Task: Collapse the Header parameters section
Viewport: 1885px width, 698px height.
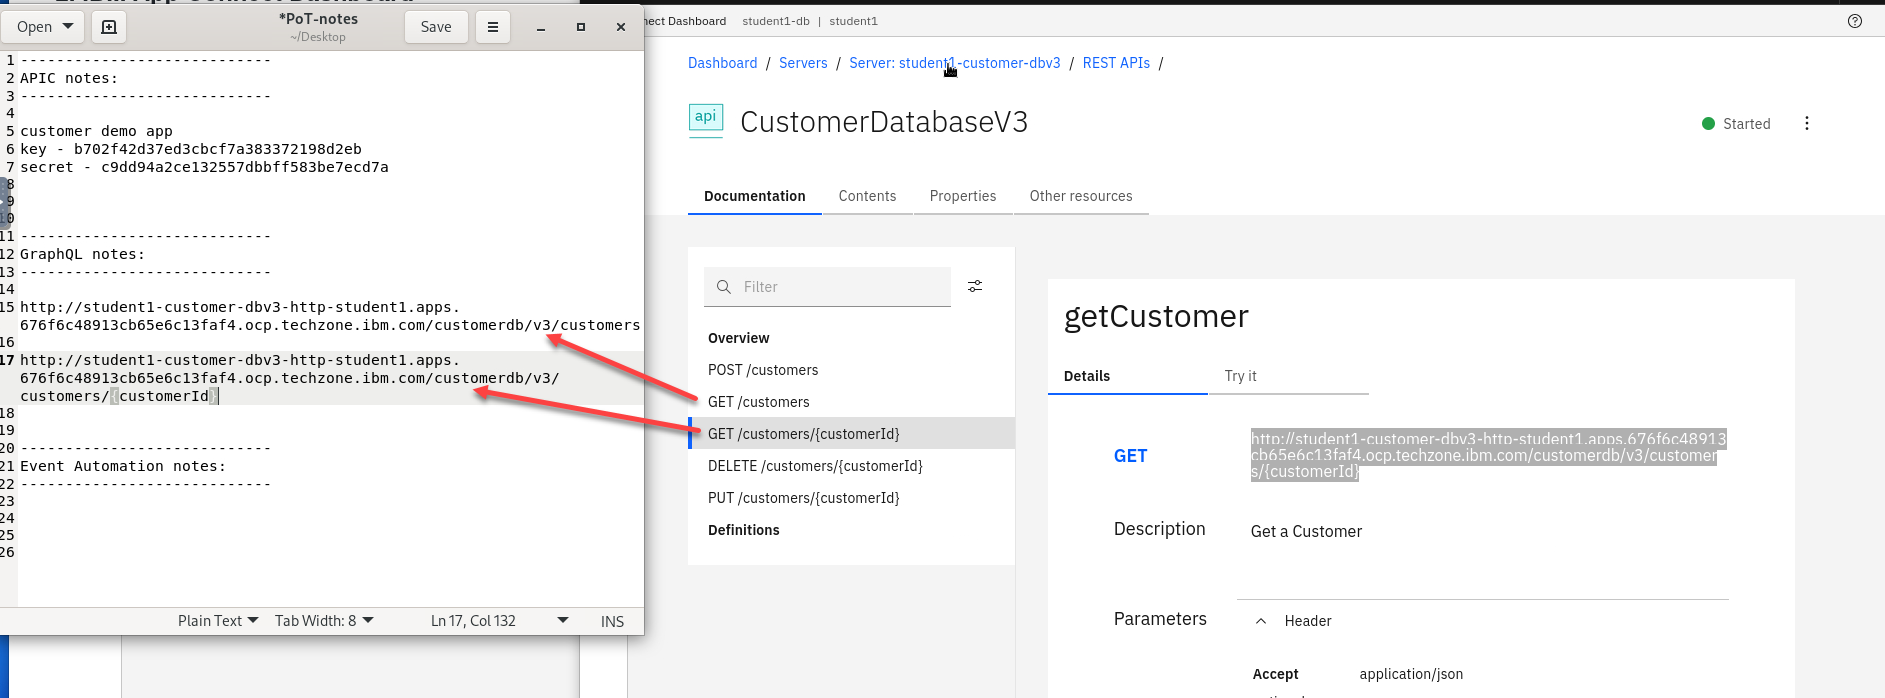Action: pyautogui.click(x=1261, y=621)
